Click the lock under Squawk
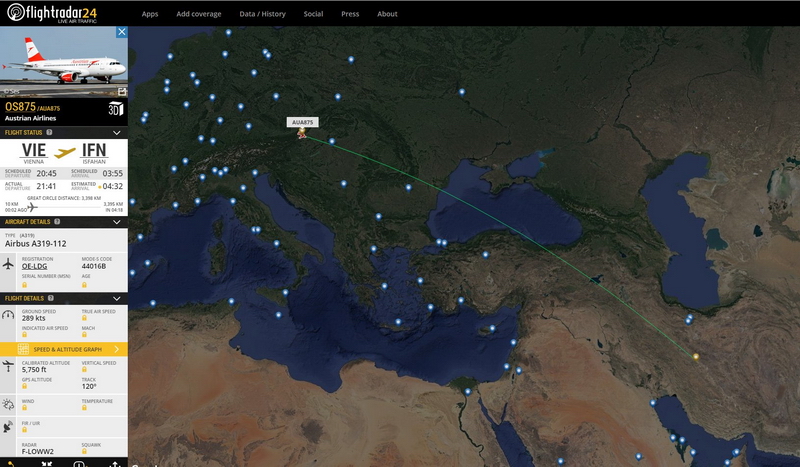 click(x=84, y=451)
